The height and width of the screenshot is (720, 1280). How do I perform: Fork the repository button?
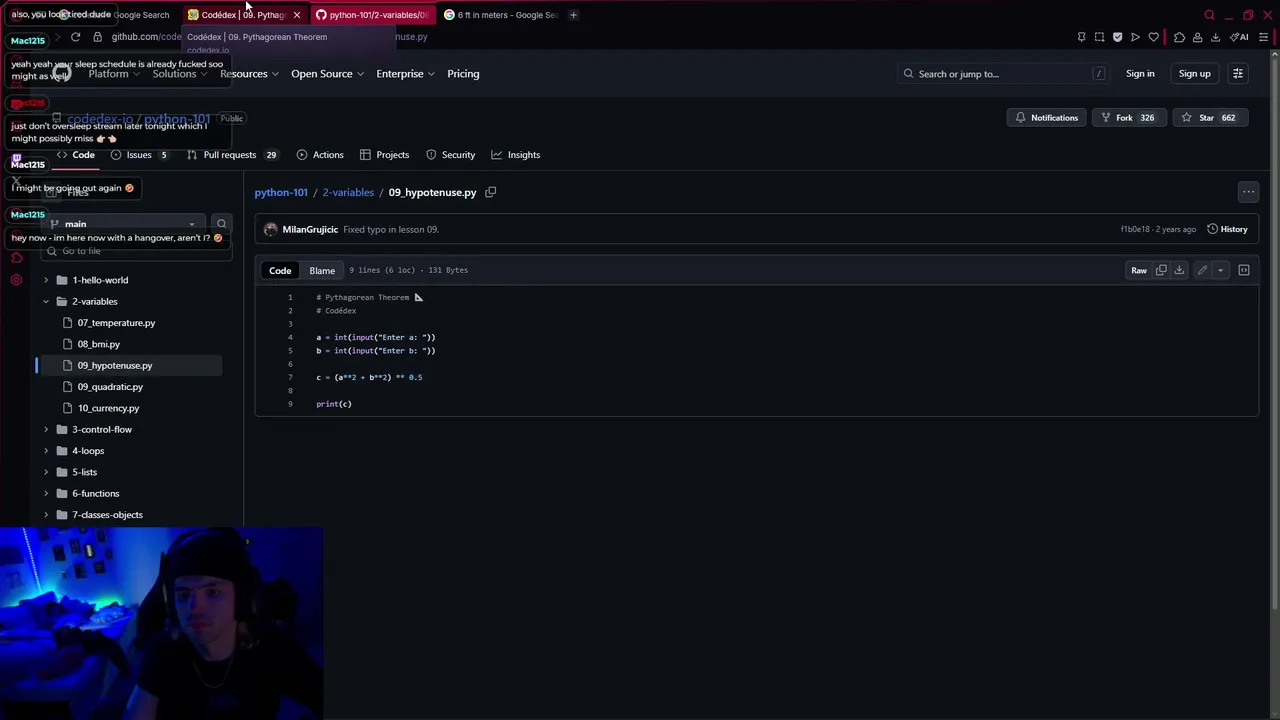pos(1127,118)
